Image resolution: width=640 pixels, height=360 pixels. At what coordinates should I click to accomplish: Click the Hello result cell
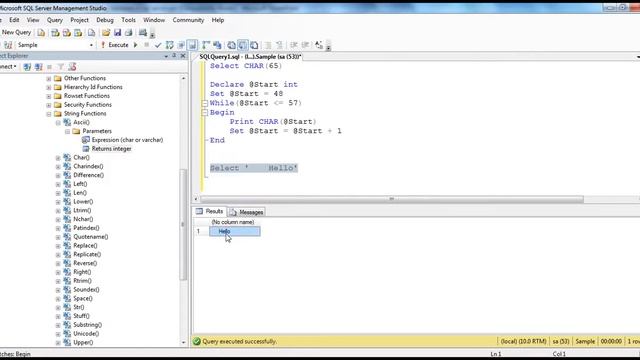pos(235,231)
